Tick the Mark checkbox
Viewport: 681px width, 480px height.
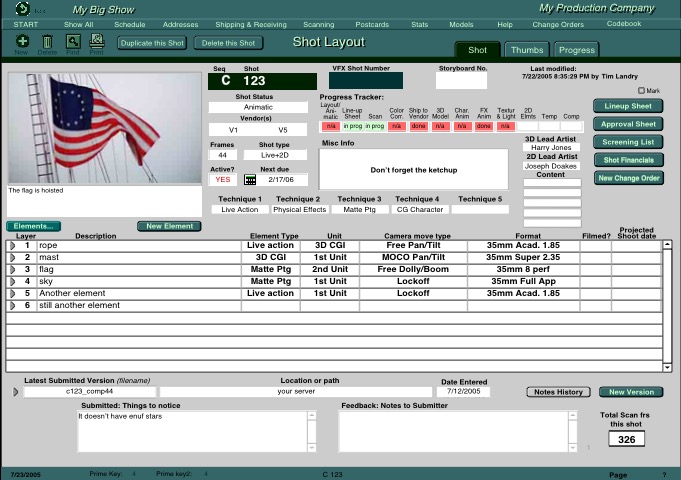pyautogui.click(x=642, y=91)
